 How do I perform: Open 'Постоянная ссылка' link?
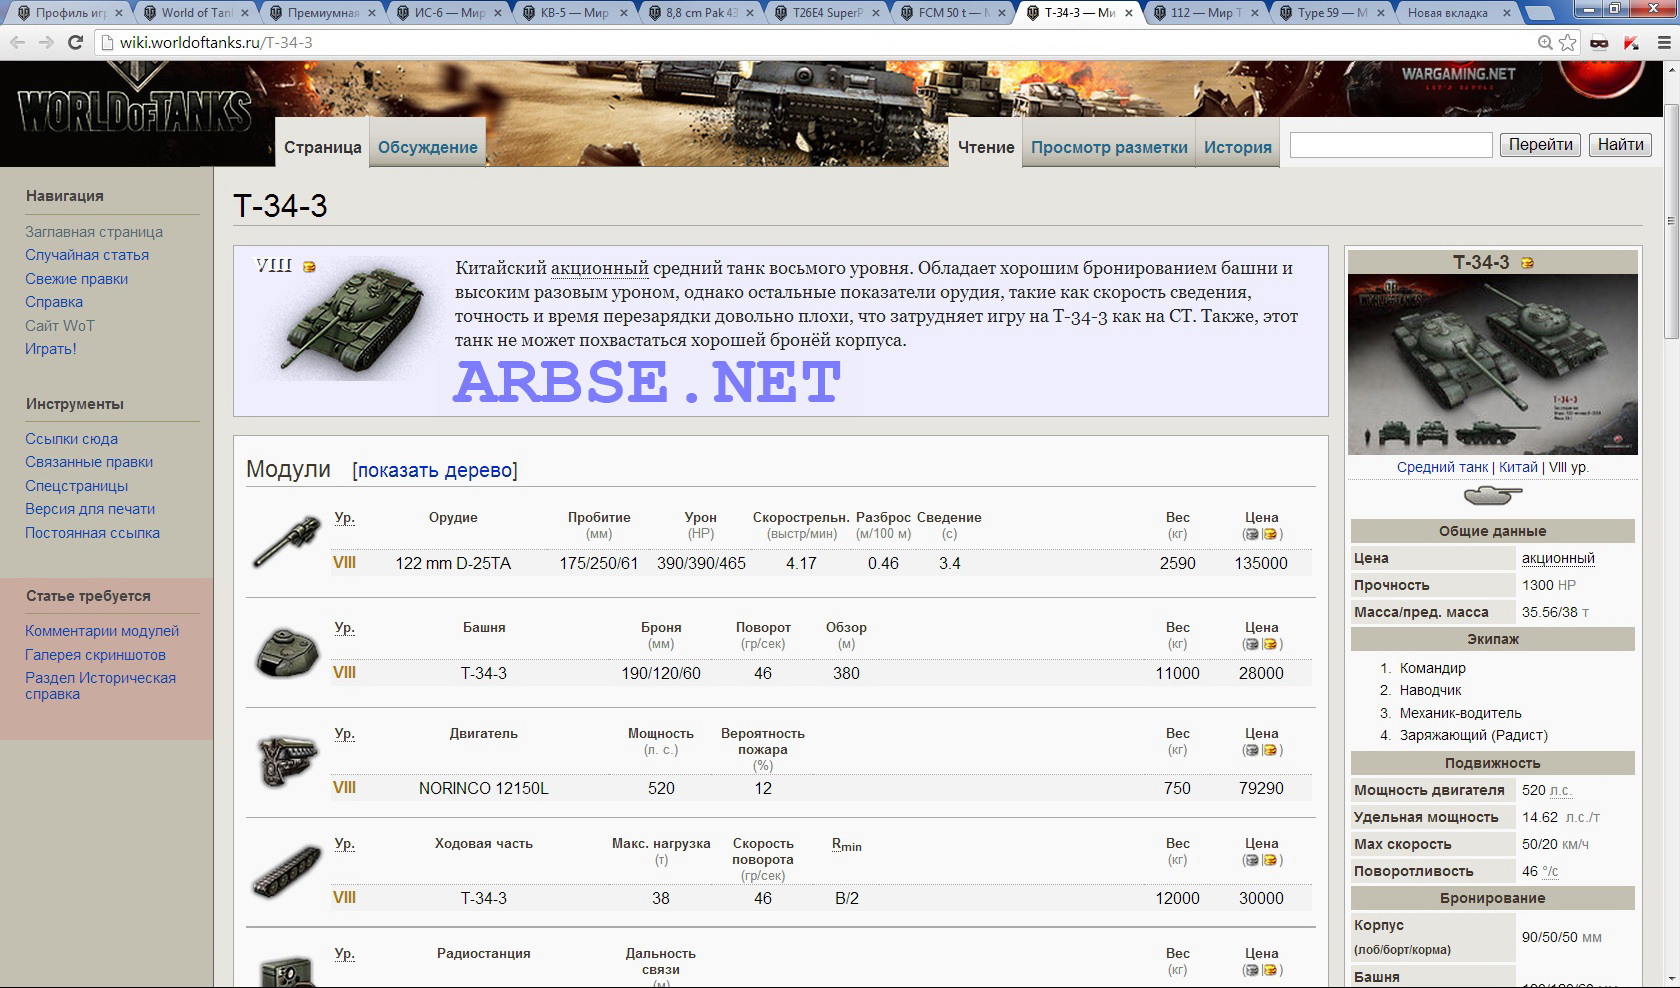(x=92, y=533)
